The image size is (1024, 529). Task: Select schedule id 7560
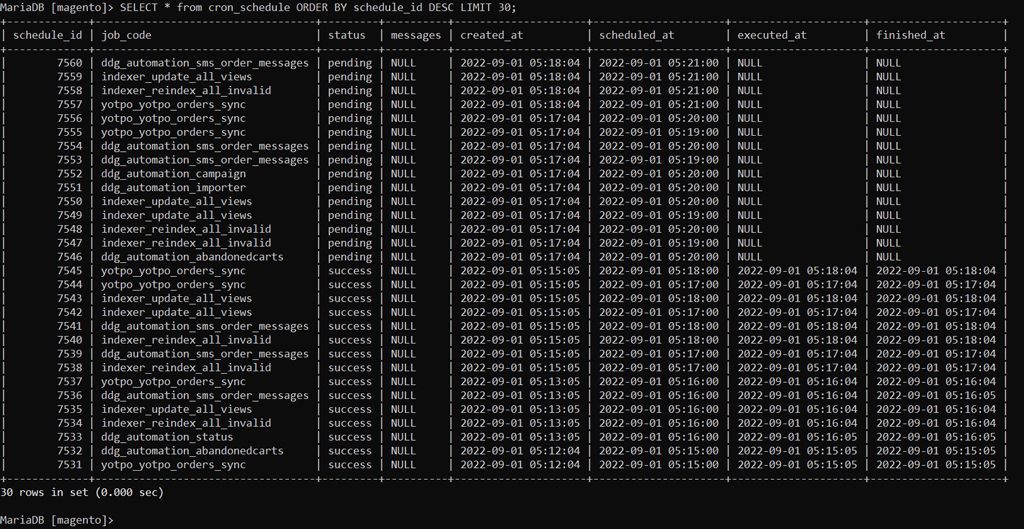tap(70, 63)
